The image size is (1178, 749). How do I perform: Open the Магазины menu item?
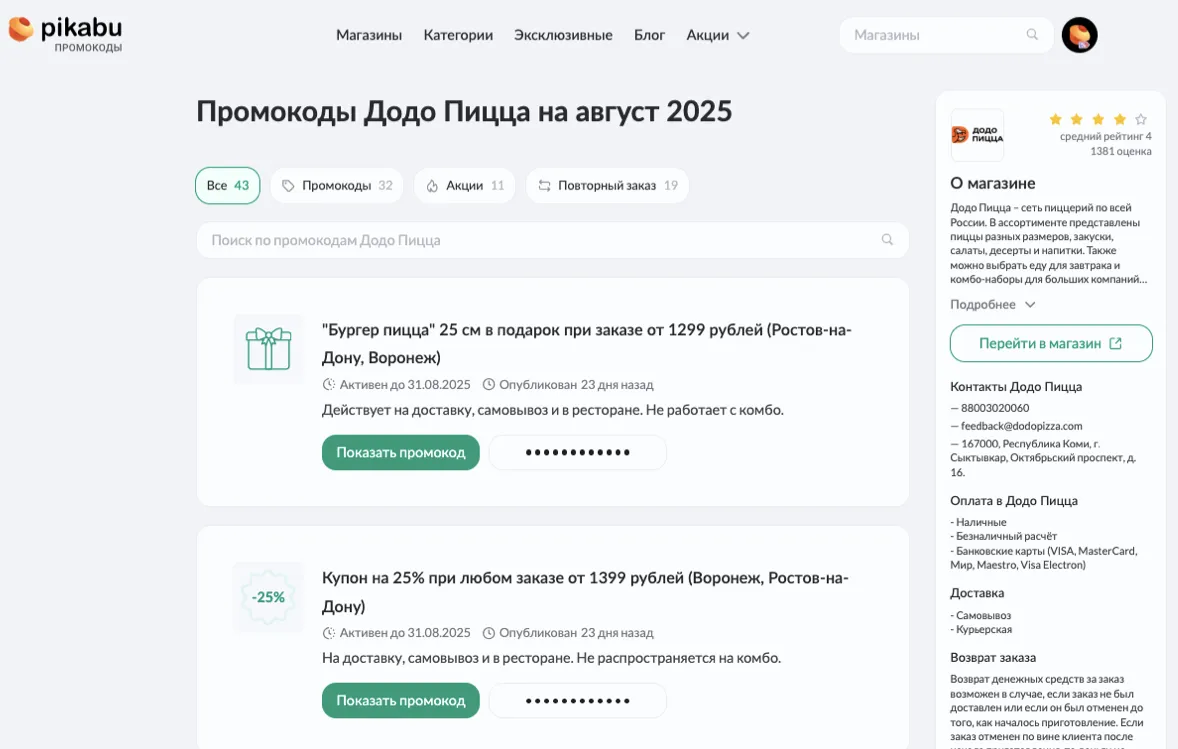click(369, 35)
